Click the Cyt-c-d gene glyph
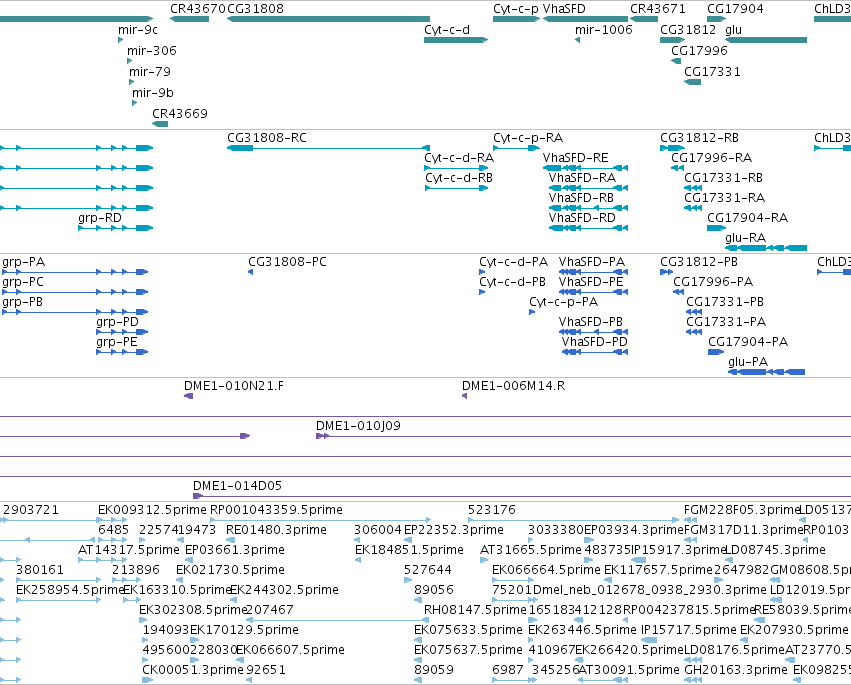Viewport: 851px width, 685px height. (456, 40)
